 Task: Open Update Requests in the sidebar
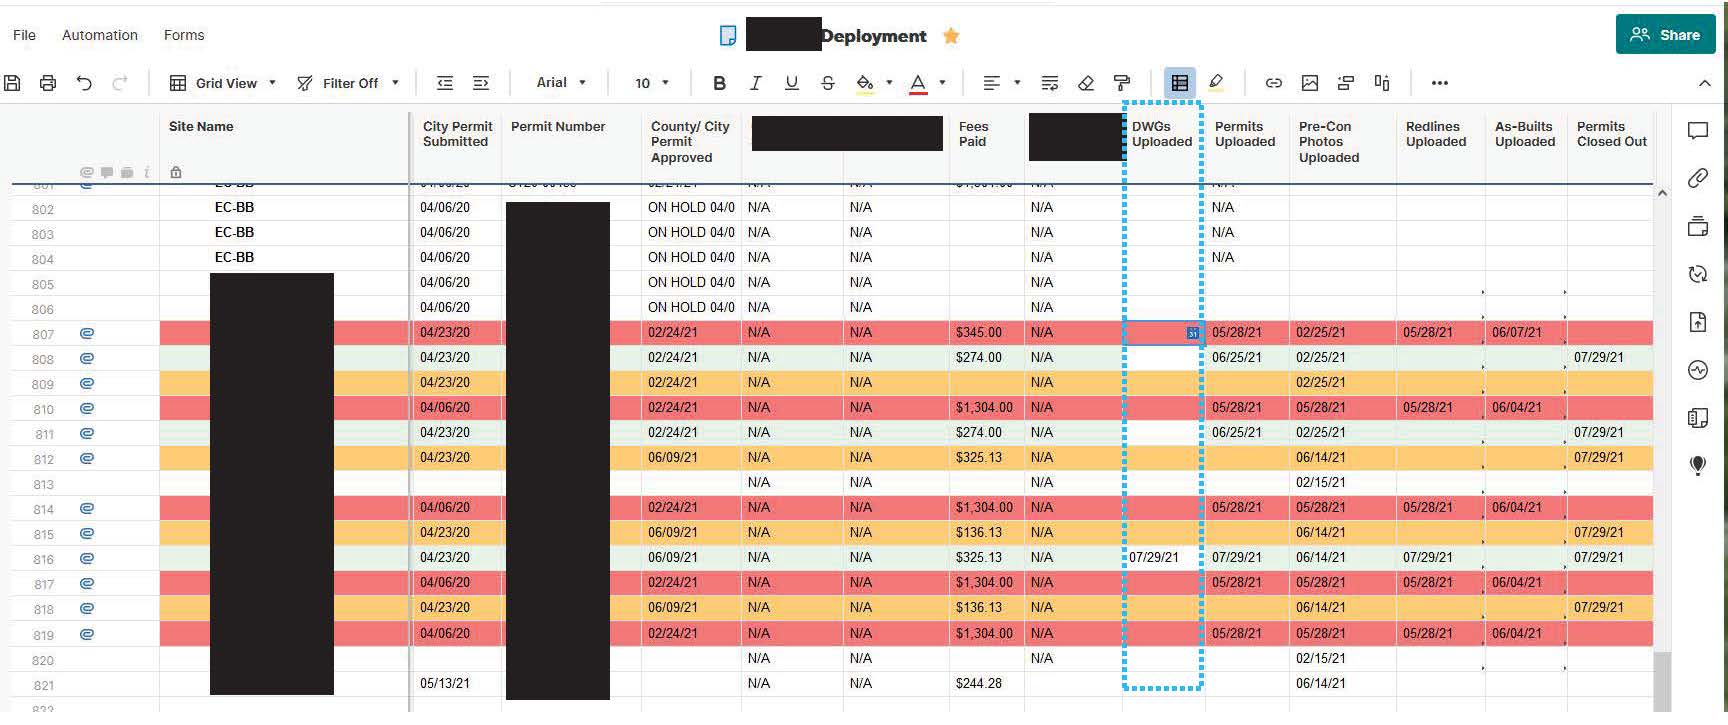(x=1698, y=274)
